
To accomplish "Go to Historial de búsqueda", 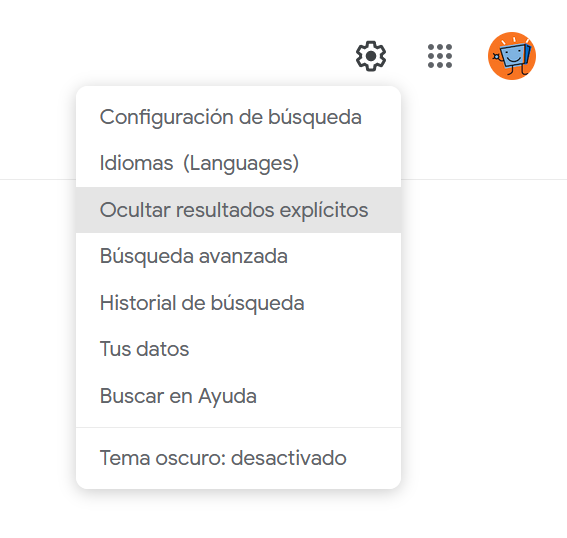I will click(x=238, y=303).
